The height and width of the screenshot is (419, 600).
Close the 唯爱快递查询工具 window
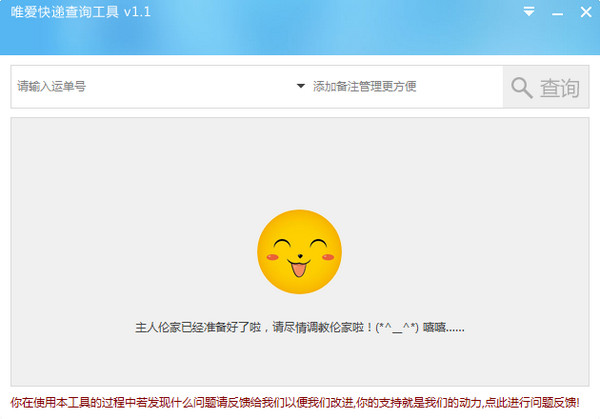[x=586, y=12]
